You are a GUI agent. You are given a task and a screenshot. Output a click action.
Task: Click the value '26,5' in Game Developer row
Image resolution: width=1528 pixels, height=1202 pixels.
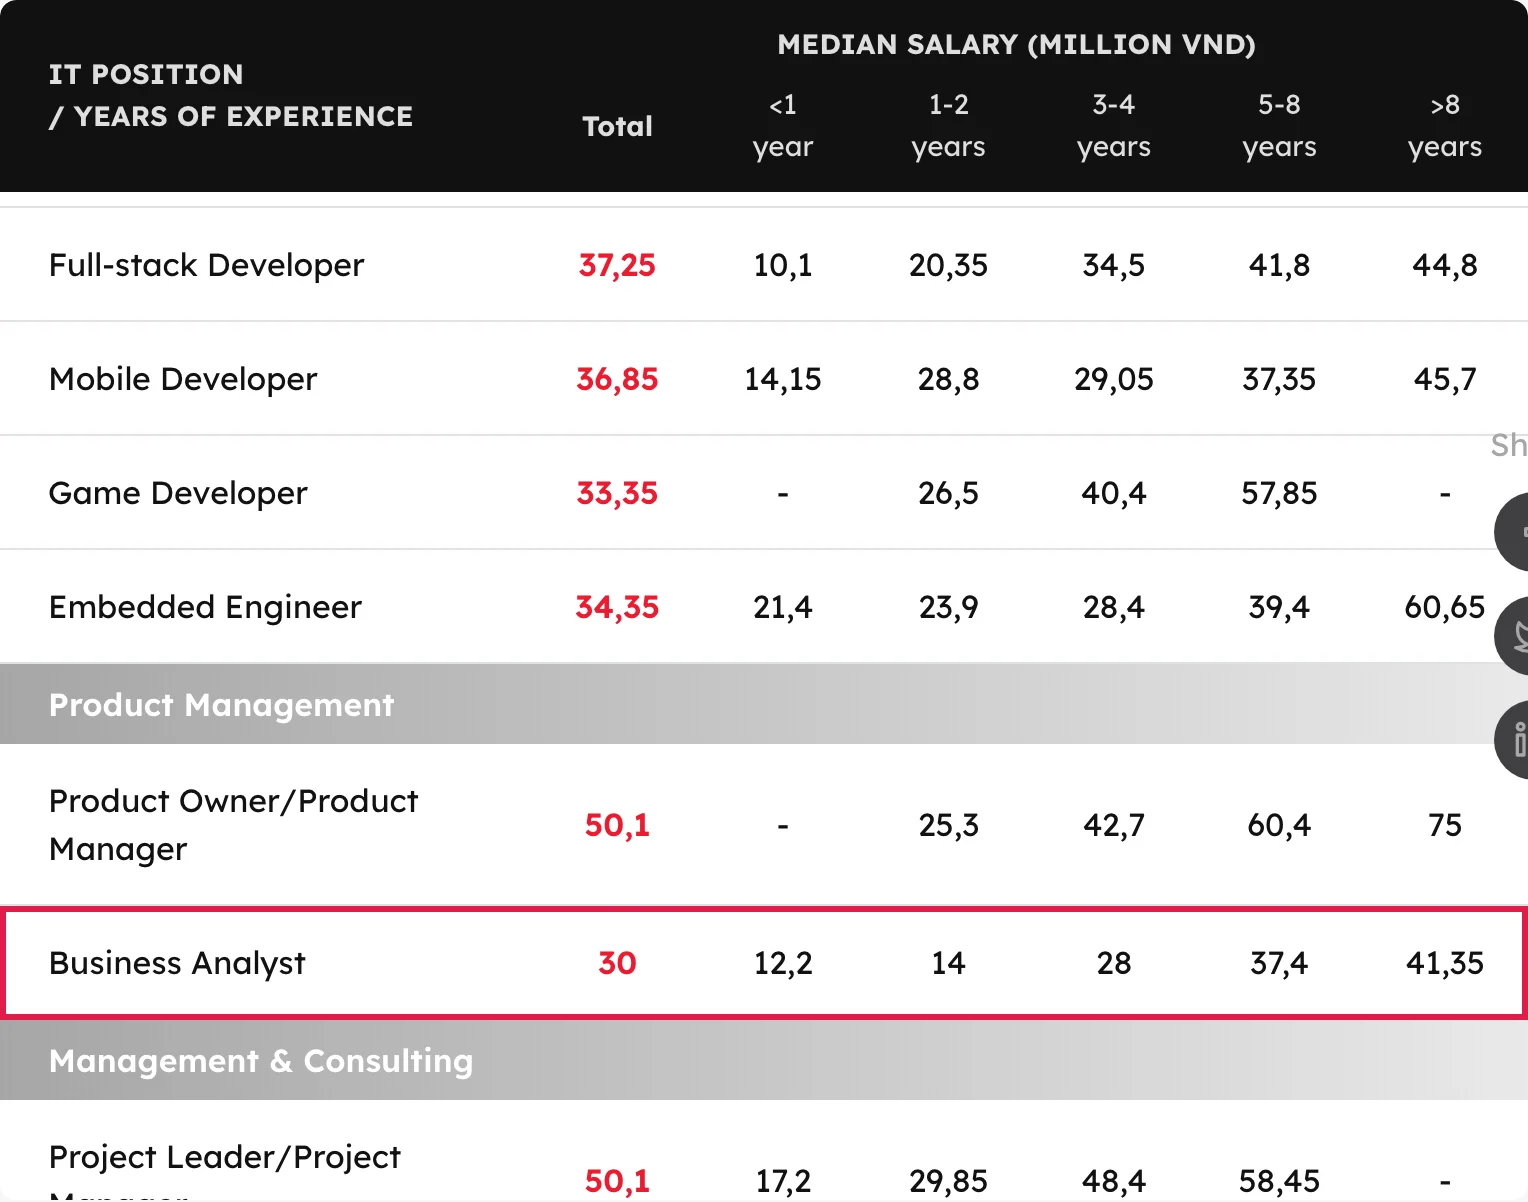pos(948,493)
